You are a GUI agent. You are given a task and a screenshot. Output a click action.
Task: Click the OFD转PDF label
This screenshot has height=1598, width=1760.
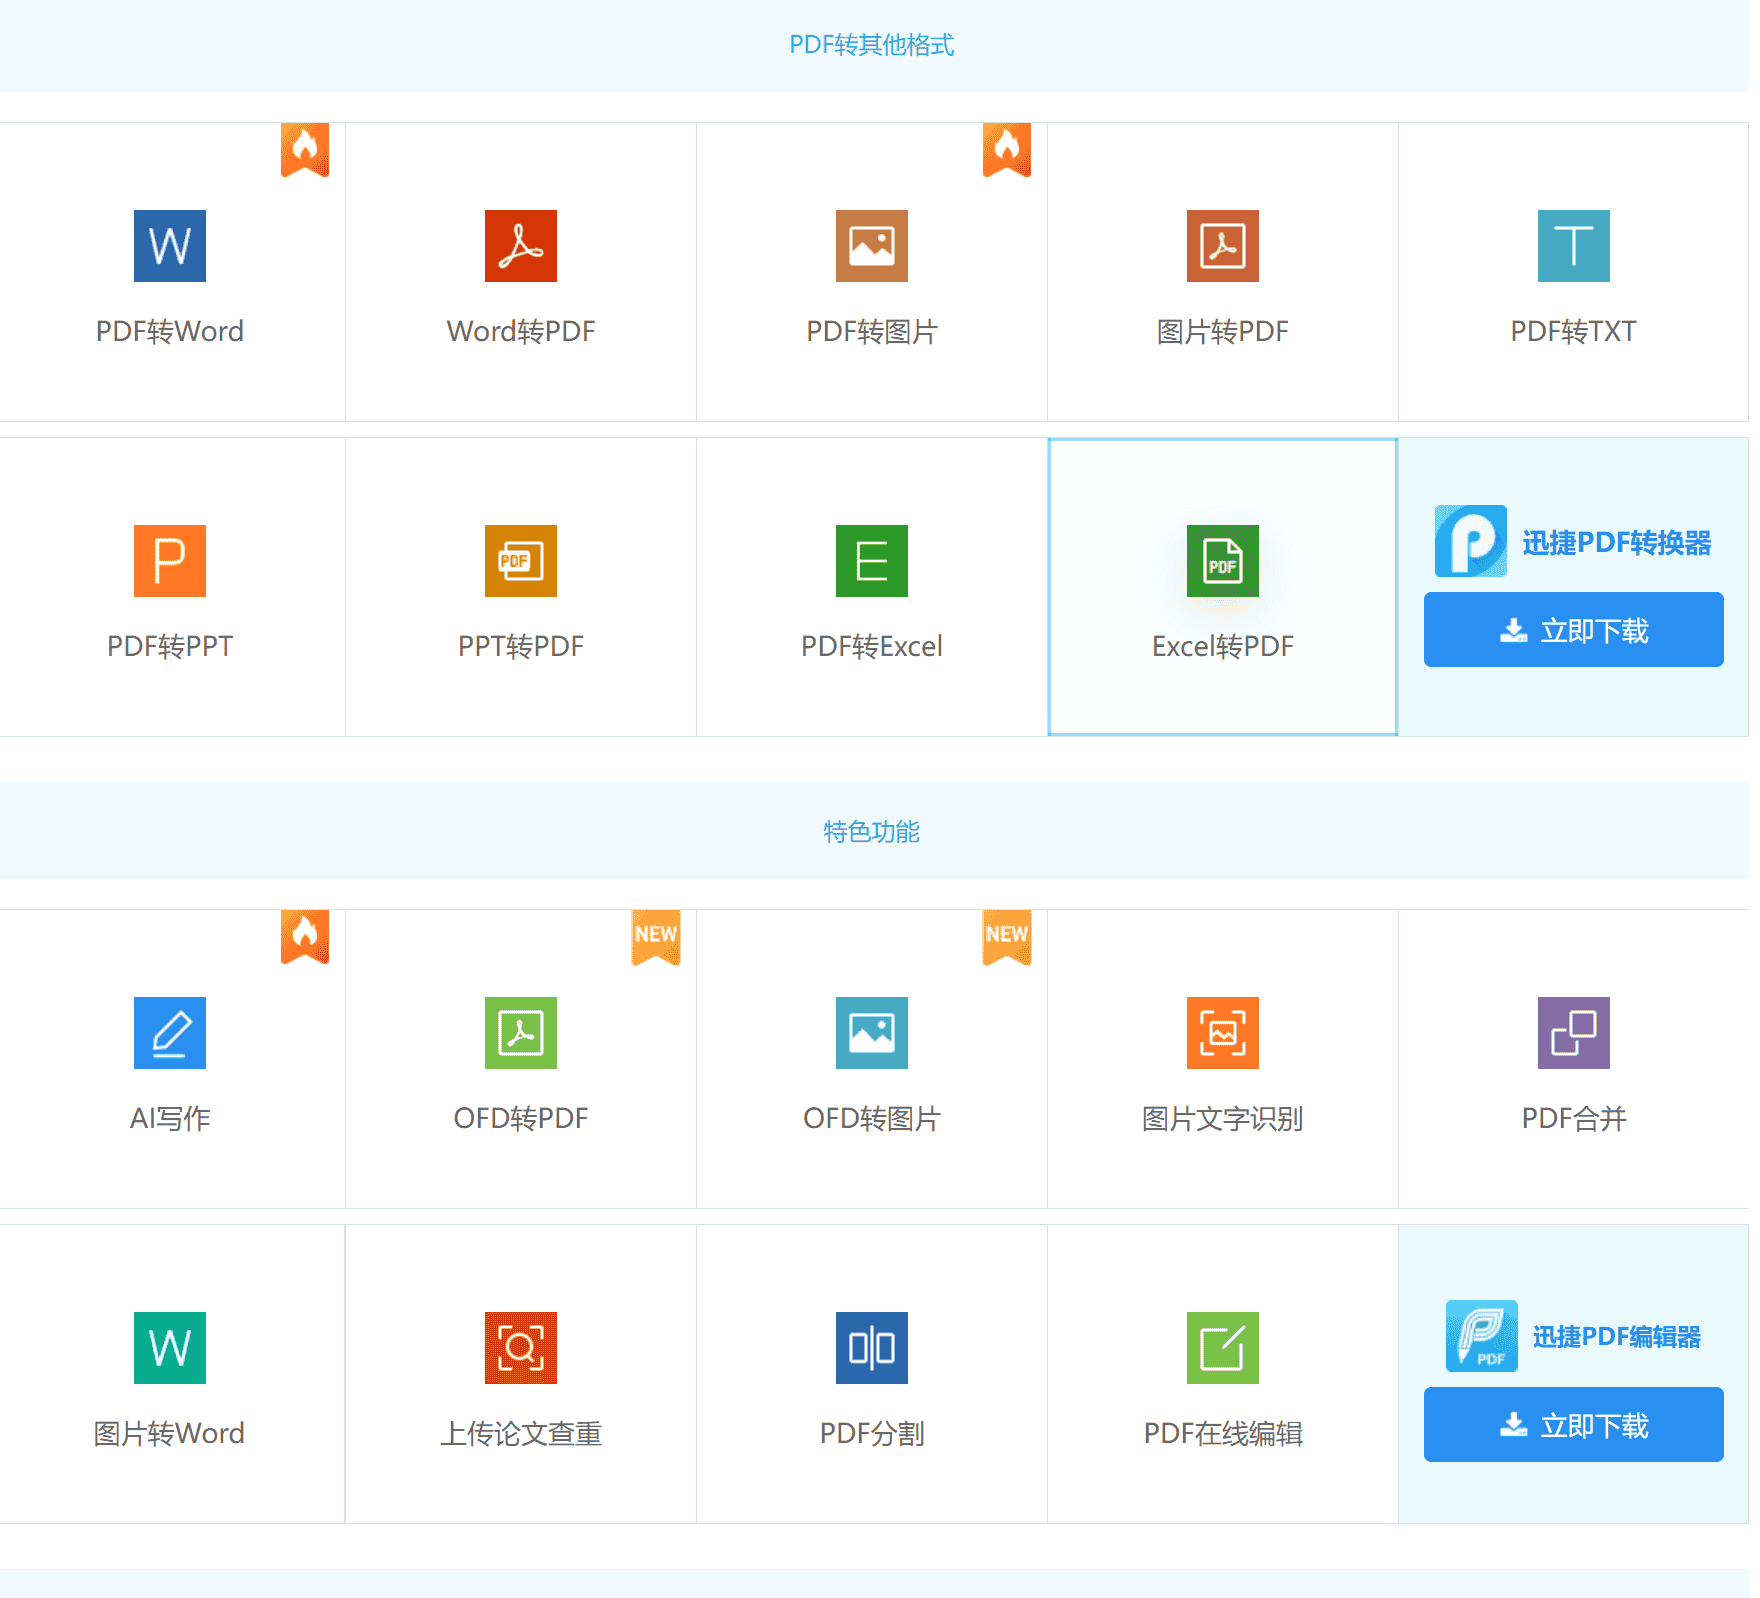(x=521, y=1118)
